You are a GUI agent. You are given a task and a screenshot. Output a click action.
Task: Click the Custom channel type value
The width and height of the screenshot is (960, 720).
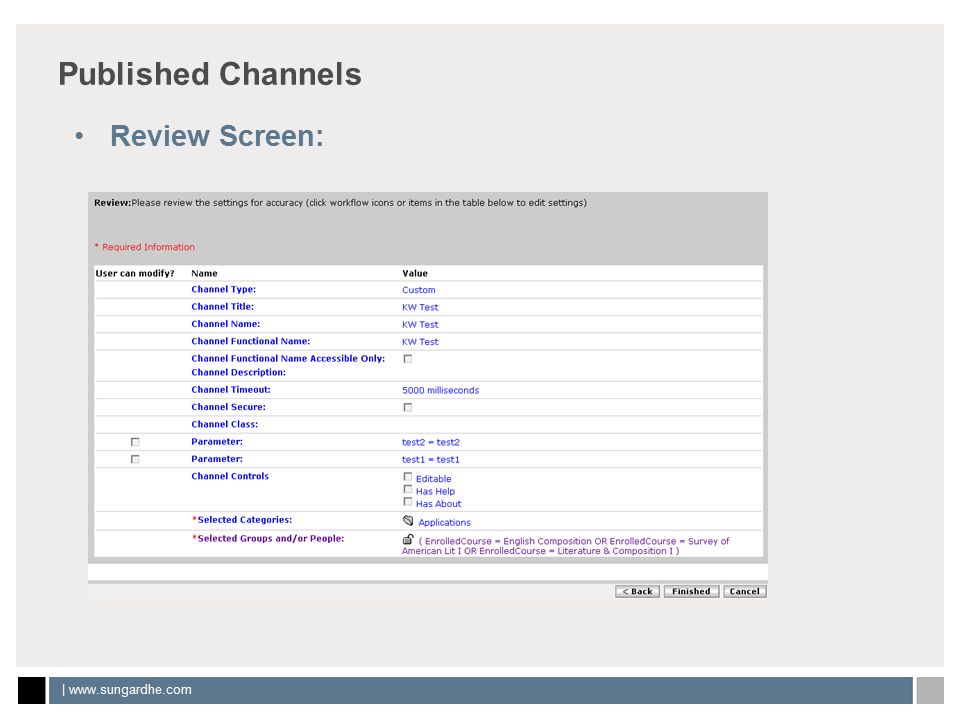[419, 290]
